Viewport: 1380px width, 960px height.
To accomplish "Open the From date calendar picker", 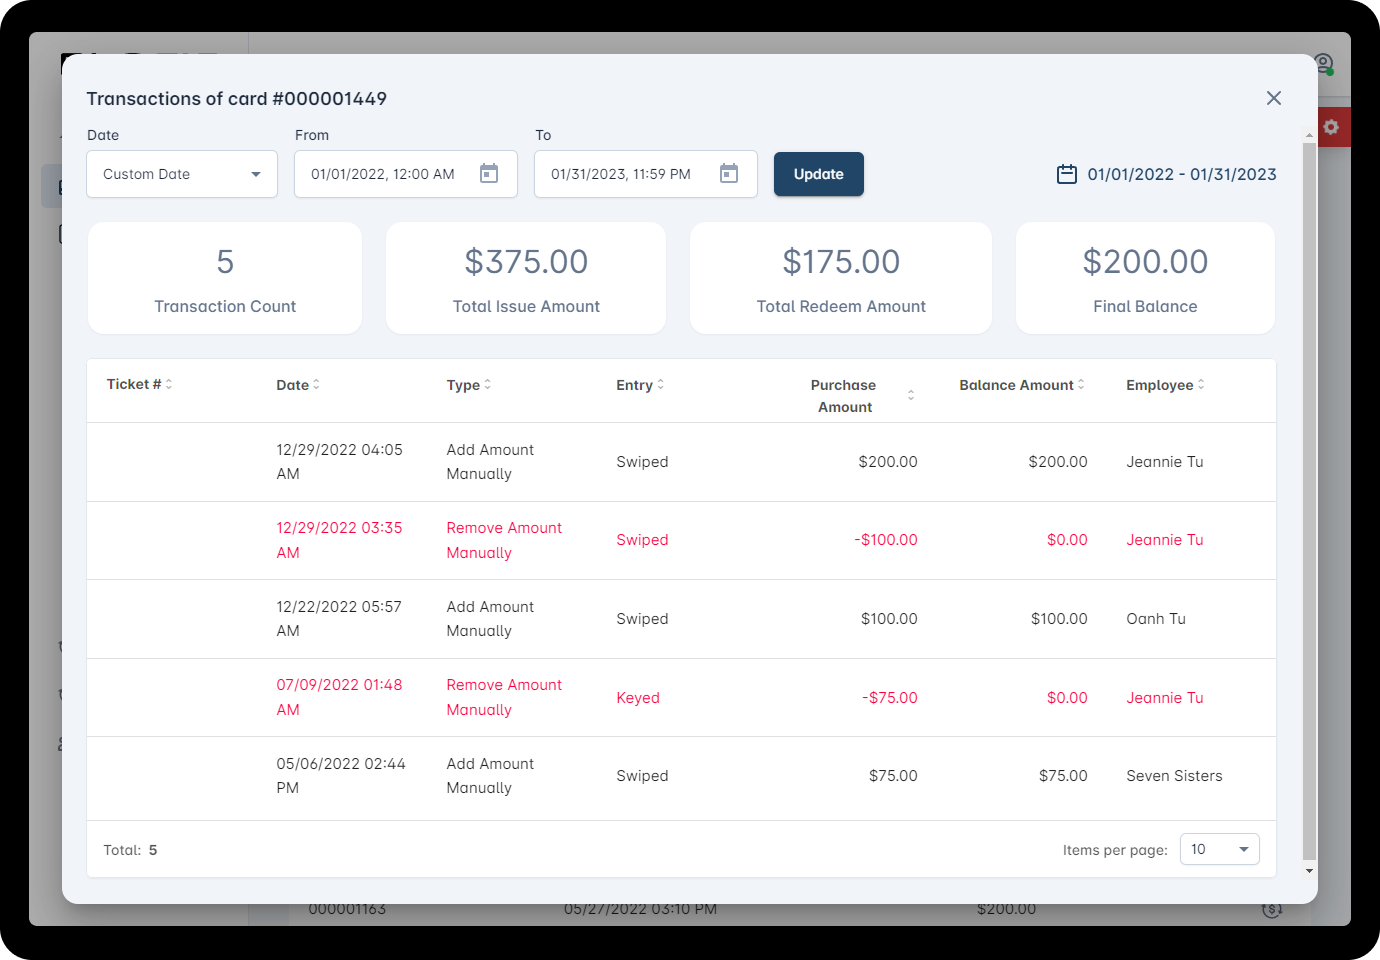I will pos(489,174).
